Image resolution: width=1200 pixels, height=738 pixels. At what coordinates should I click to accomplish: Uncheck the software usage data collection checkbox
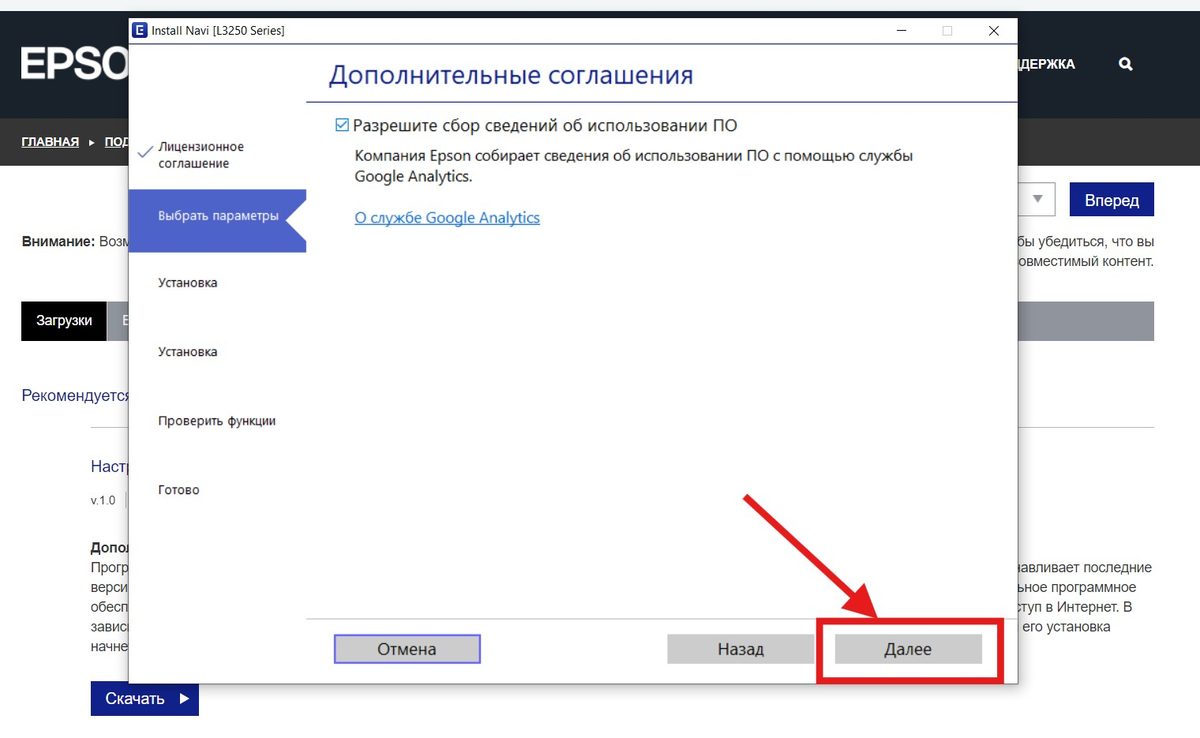click(x=342, y=125)
